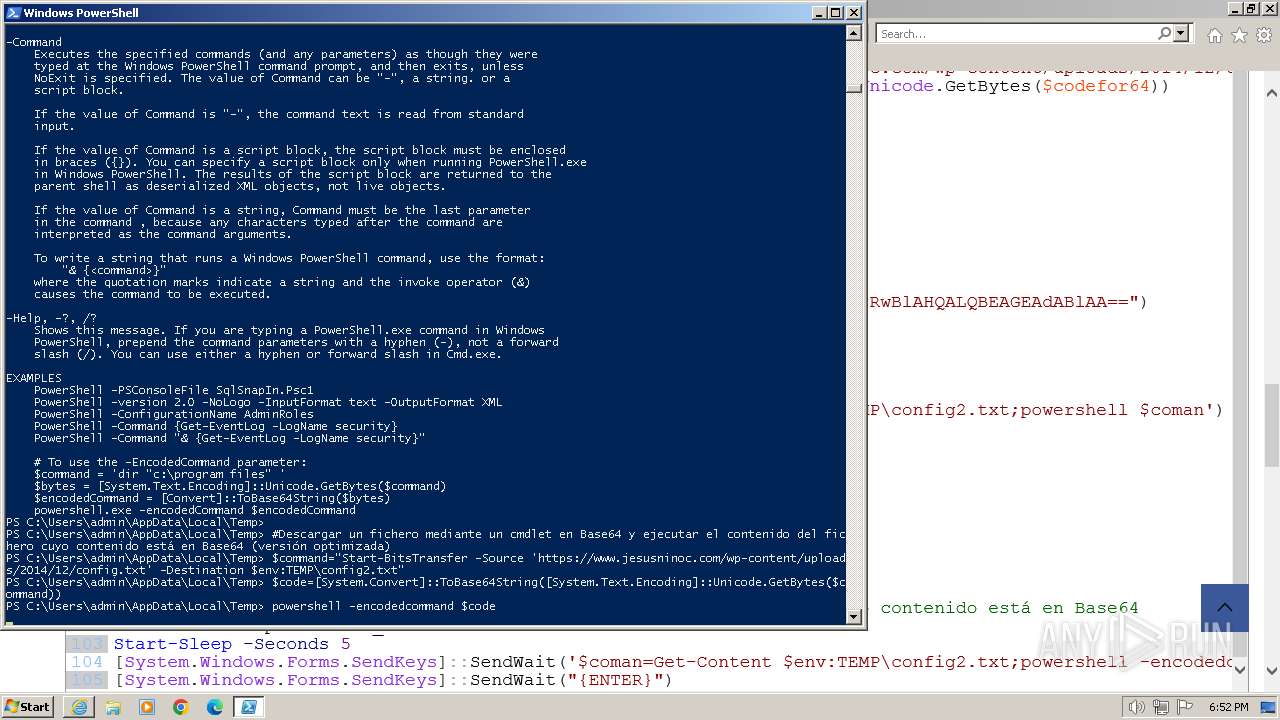
Task: Open File Explorer from the taskbar
Action: pos(113,707)
